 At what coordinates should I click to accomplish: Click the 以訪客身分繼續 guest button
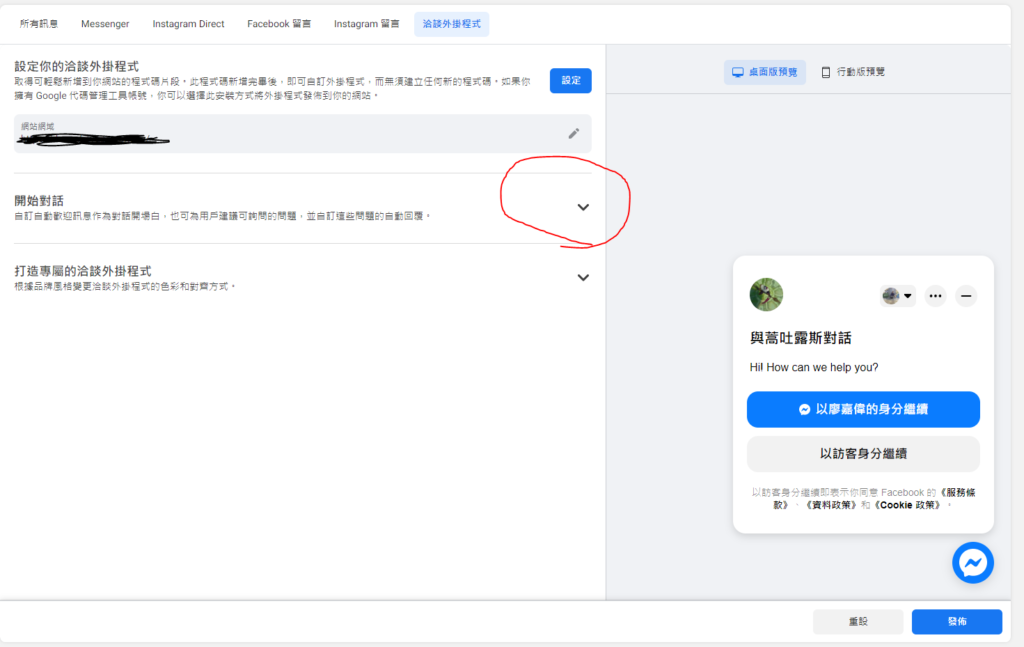862,454
